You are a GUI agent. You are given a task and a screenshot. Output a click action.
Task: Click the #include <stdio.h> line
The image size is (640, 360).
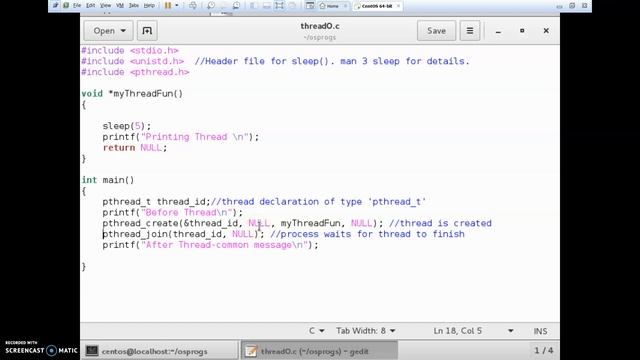[x=130, y=51]
